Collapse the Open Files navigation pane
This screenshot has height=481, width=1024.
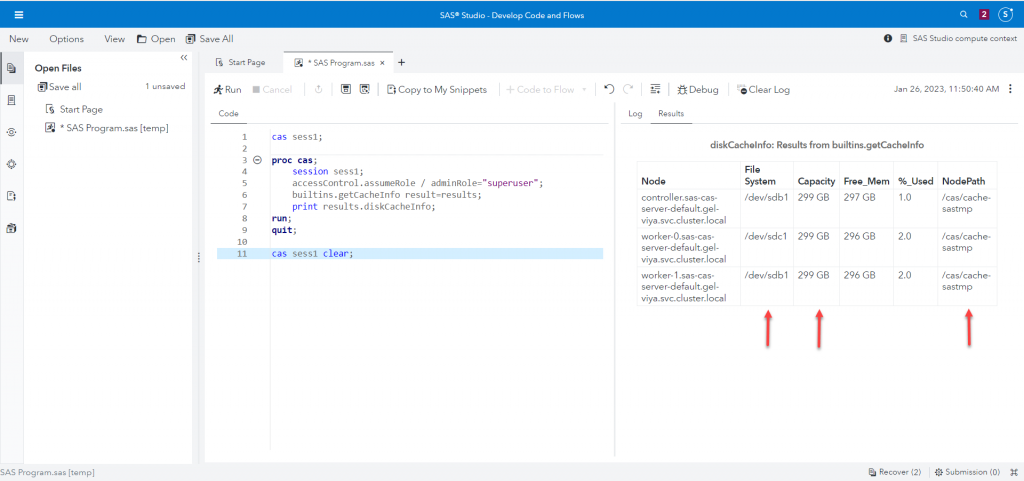[184, 58]
